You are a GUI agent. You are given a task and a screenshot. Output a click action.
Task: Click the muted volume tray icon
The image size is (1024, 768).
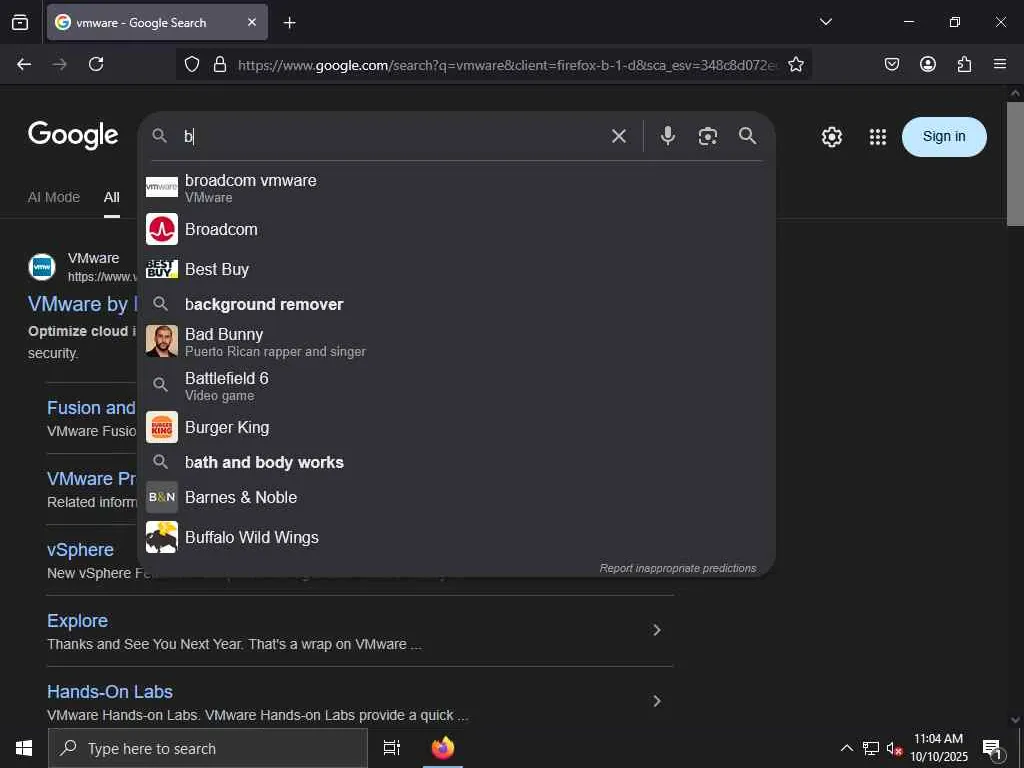point(894,748)
